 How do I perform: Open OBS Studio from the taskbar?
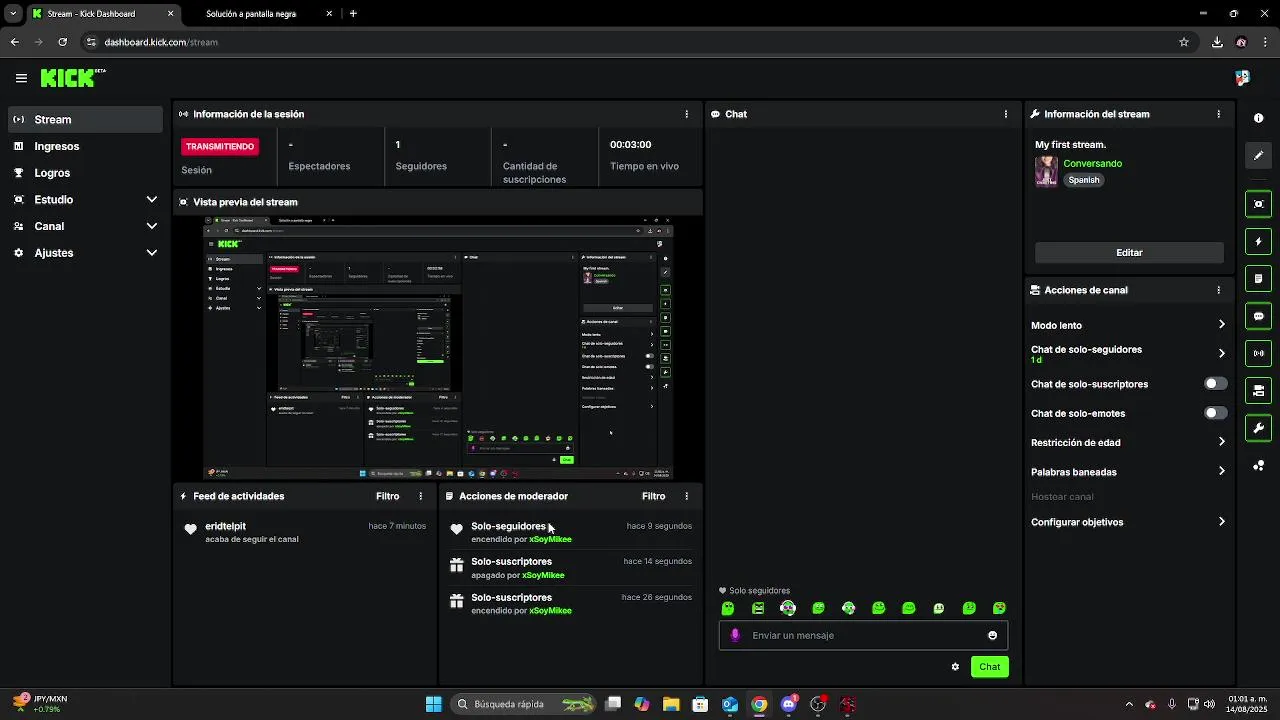(x=818, y=704)
